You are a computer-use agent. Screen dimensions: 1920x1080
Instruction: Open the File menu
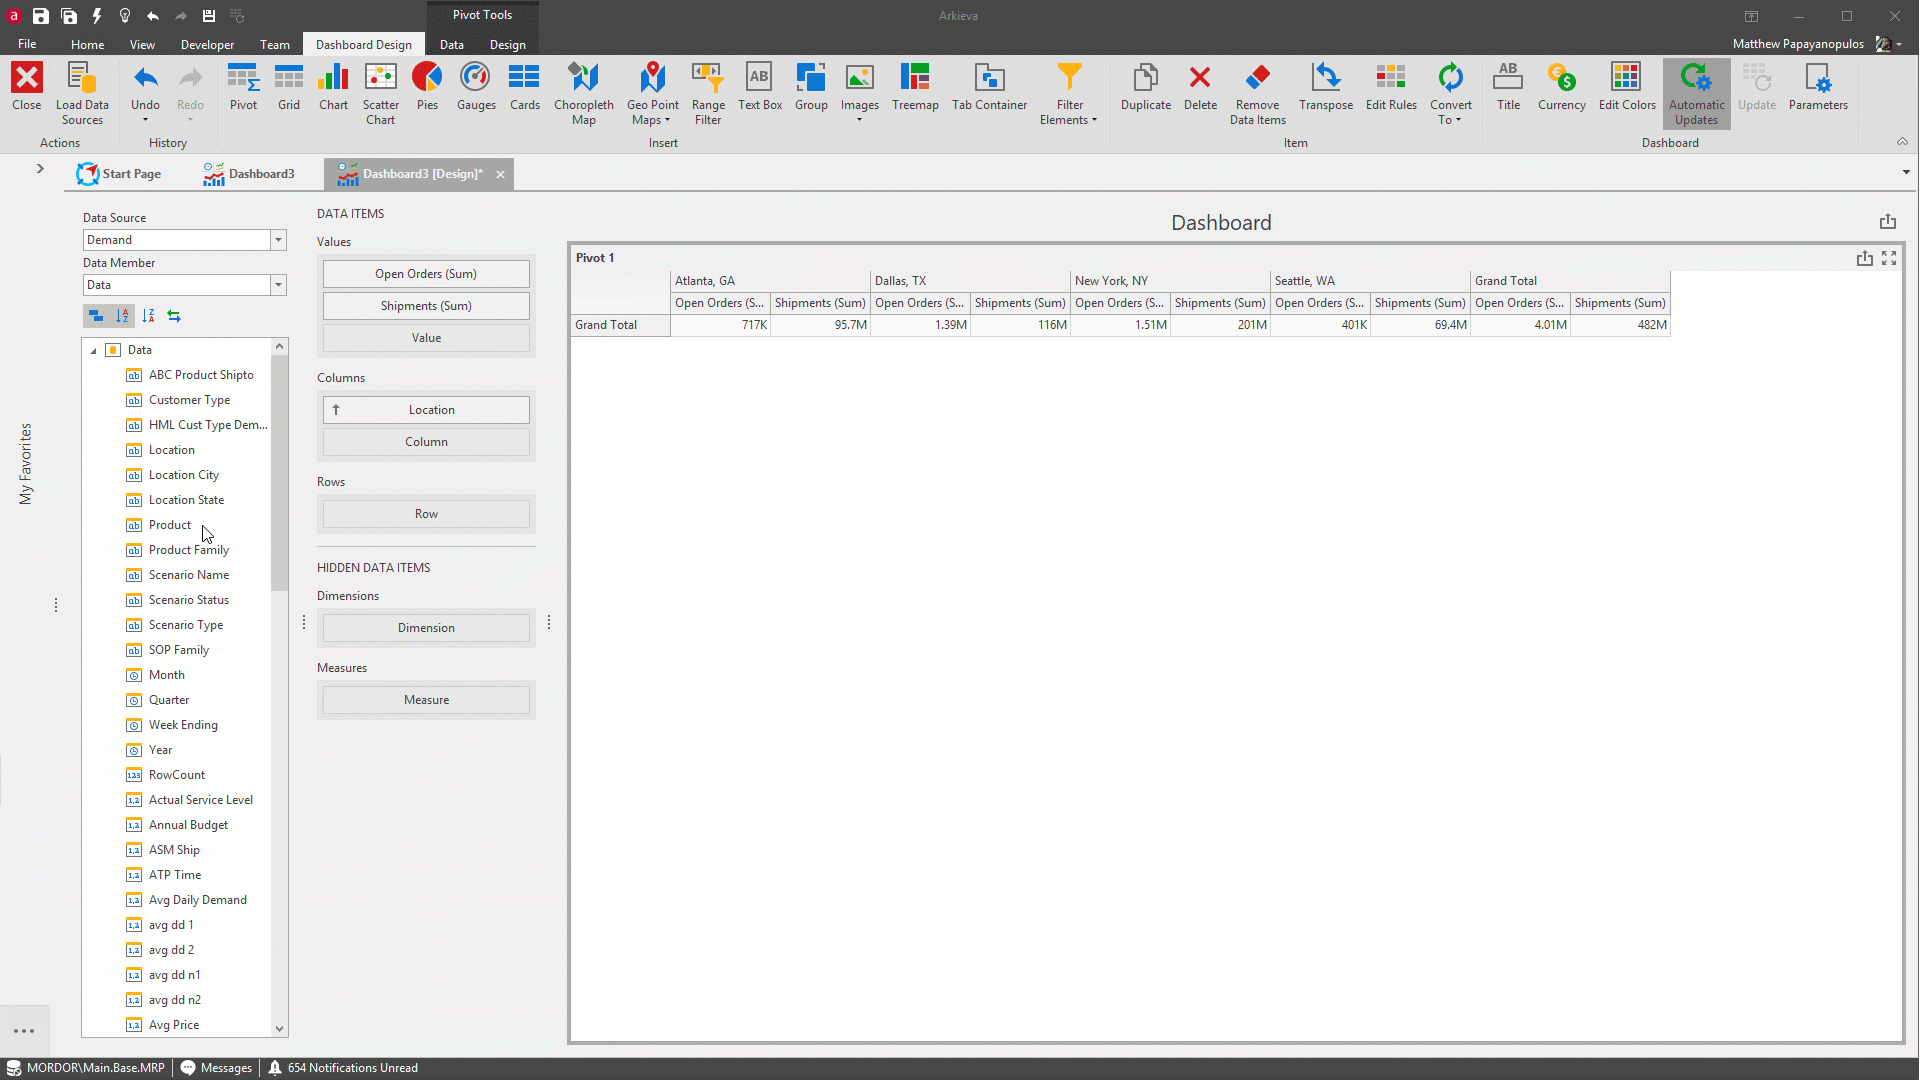point(27,44)
